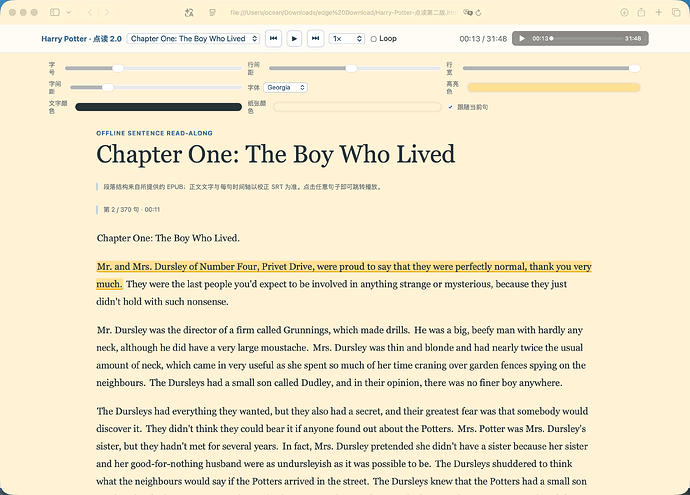The image size is (690, 495).
Task: Adjust the 字号 font size slider
Action: (x=153, y=69)
